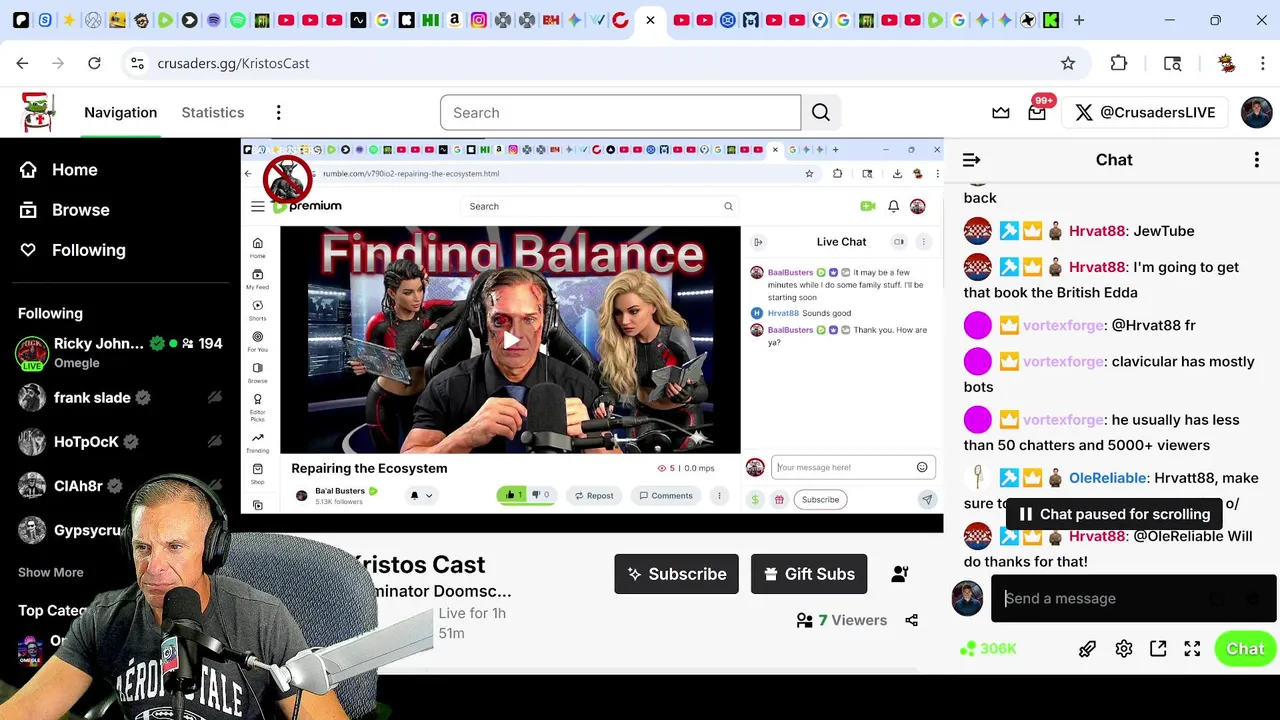The width and height of the screenshot is (1280, 720).
Task: Toggle notifications for ClAh8r
Action: tap(214, 486)
